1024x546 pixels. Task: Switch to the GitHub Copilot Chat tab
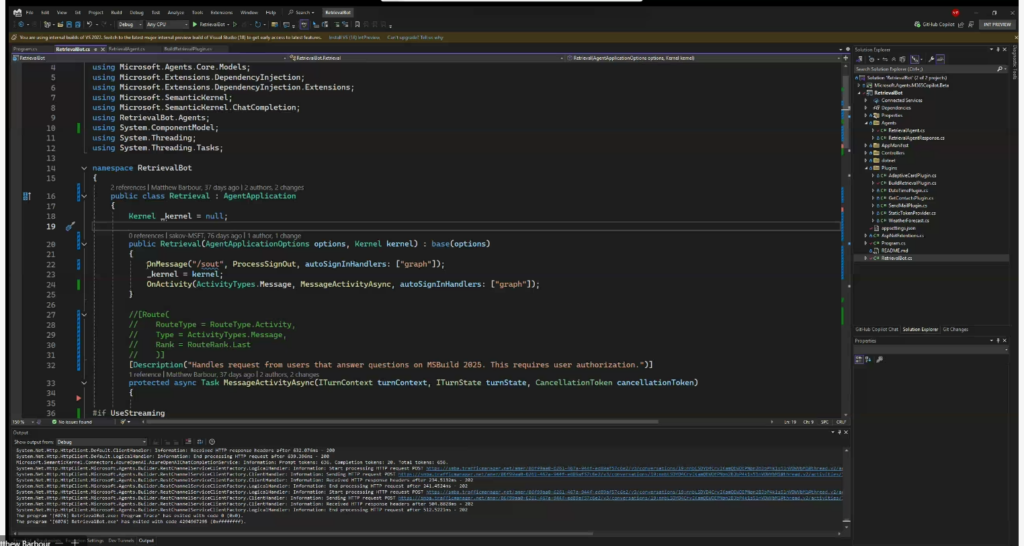[x=877, y=329]
